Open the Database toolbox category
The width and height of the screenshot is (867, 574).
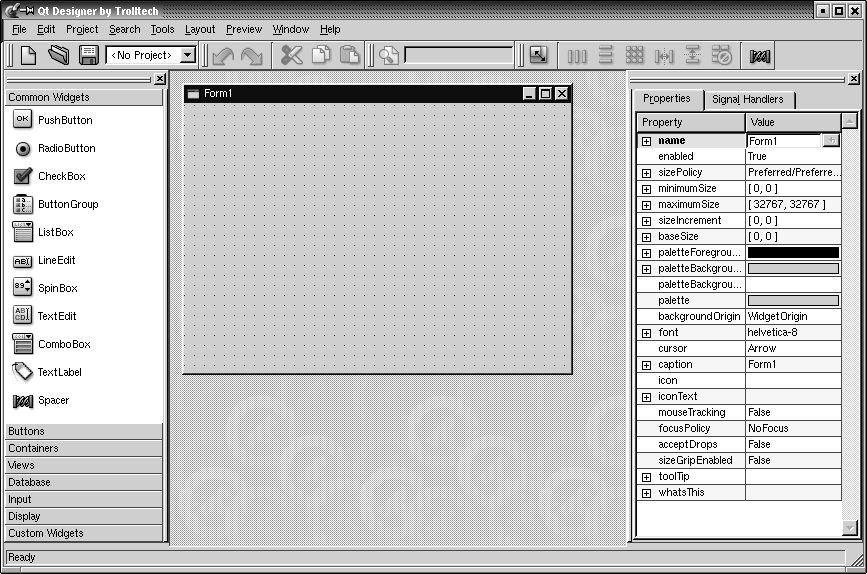84,482
